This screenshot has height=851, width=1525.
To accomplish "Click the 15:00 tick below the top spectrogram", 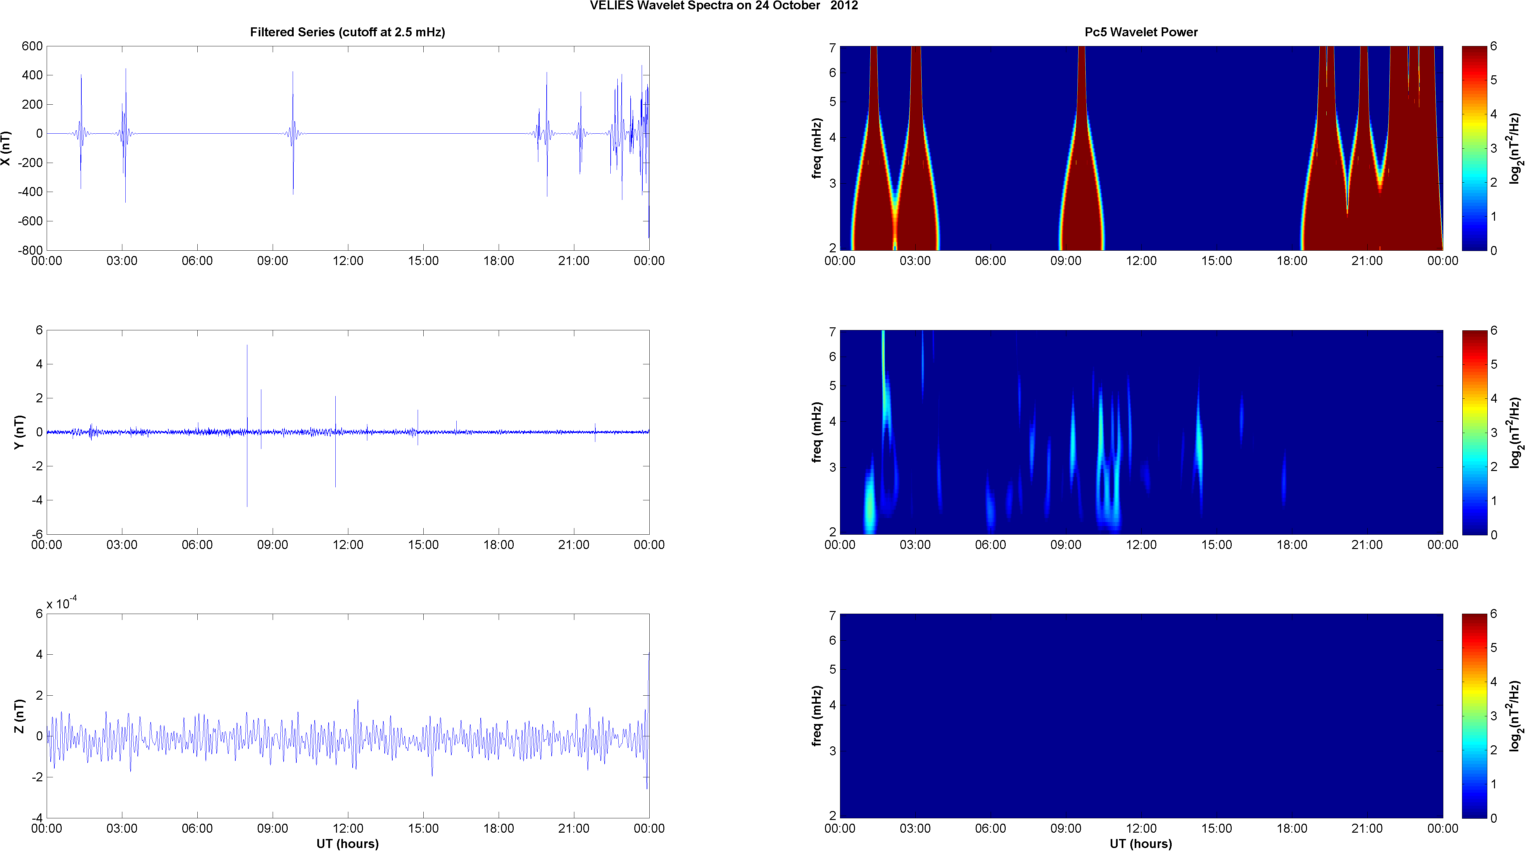I will 1217,261.
